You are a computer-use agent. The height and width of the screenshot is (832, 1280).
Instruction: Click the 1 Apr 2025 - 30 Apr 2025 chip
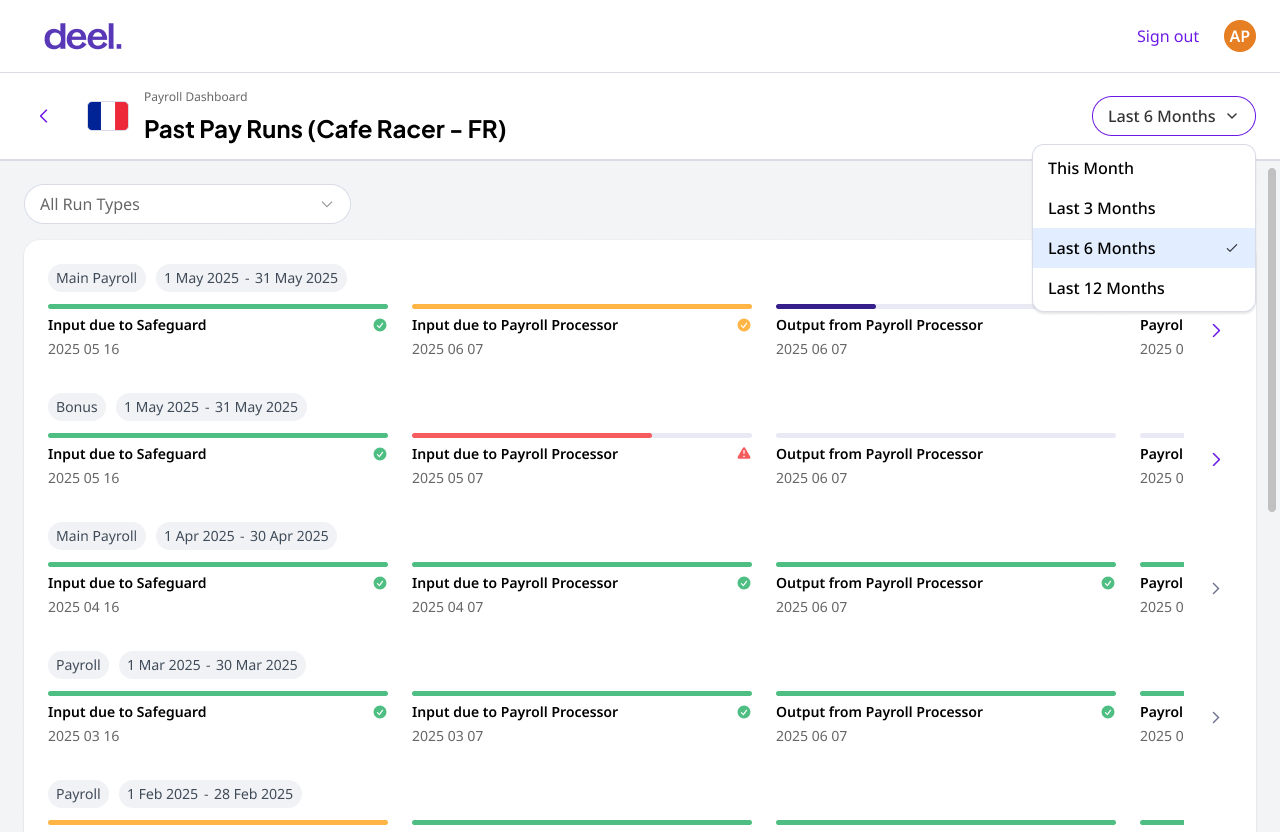pos(246,536)
